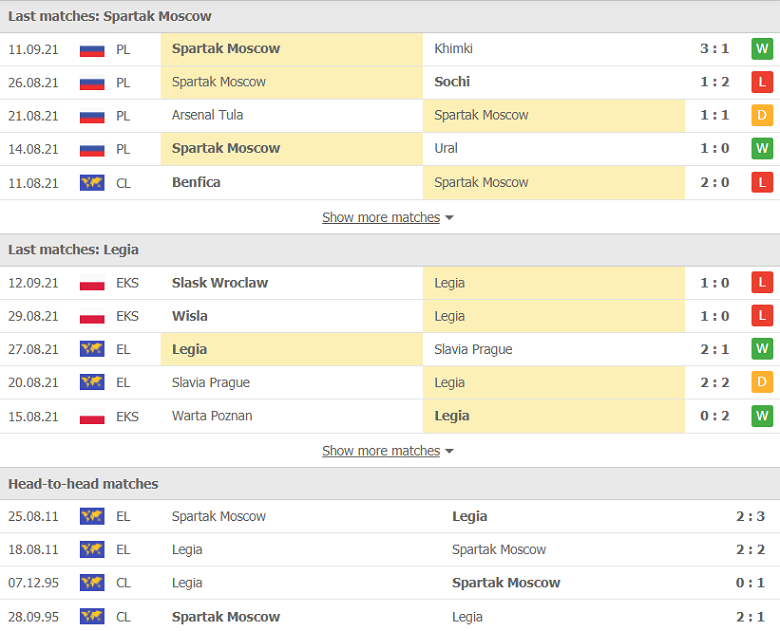Click W result badge for Khimki match
Image resolution: width=780 pixels, height=631 pixels.
[762, 49]
